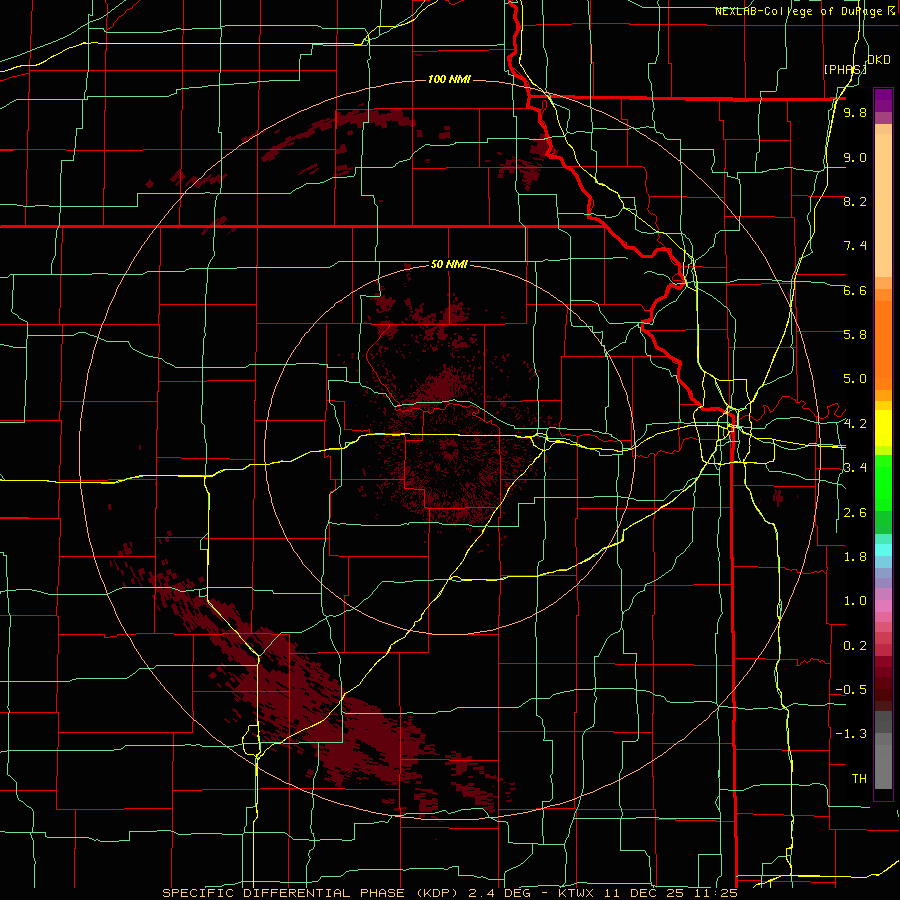
Task: Click the -0.5 value on the color scale
Action: 851,690
